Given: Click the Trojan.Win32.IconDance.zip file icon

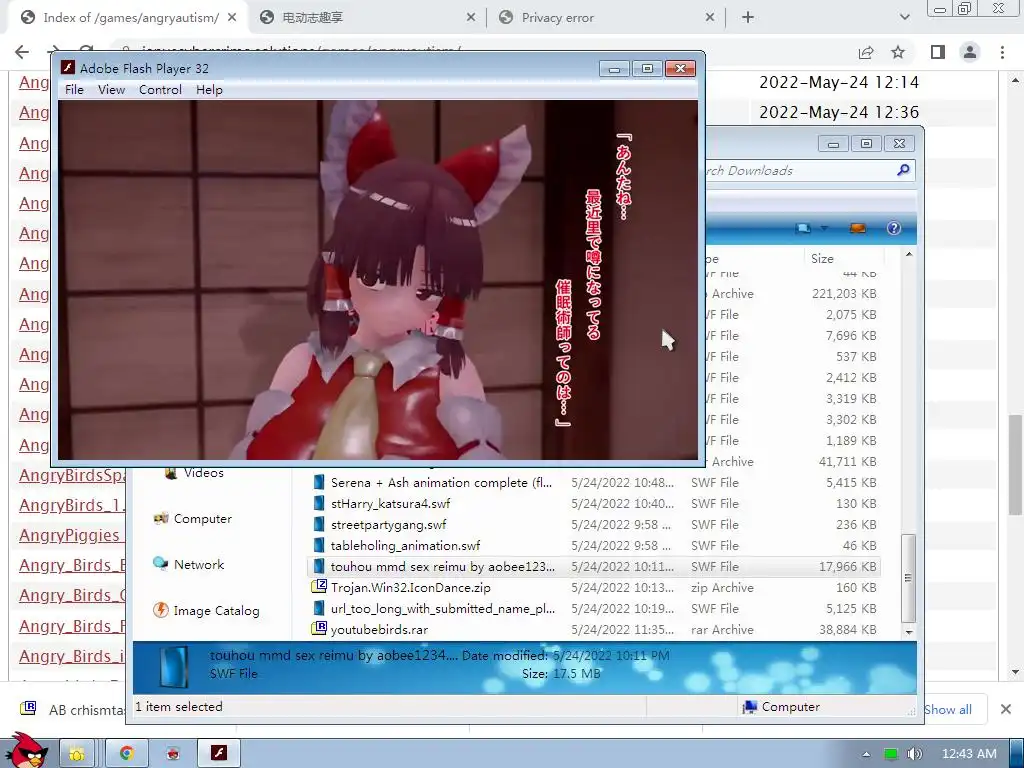Looking at the screenshot, I should (x=319, y=586).
